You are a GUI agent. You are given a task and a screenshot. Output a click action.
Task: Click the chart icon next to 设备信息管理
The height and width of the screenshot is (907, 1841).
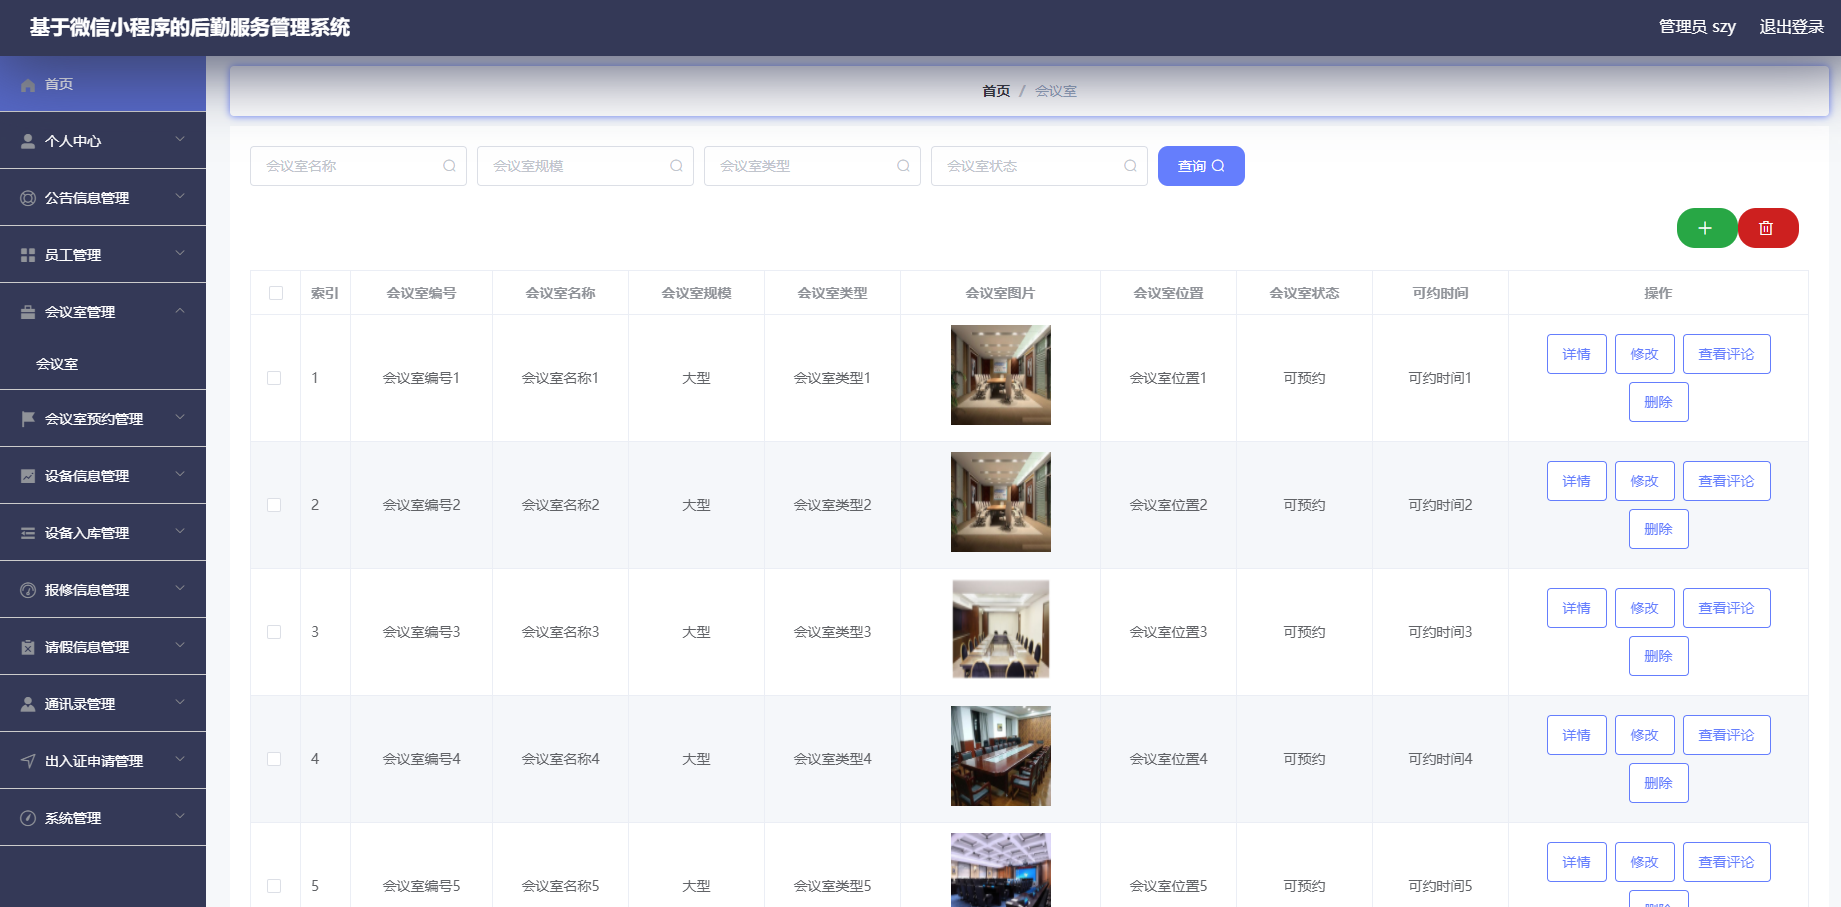coord(28,476)
